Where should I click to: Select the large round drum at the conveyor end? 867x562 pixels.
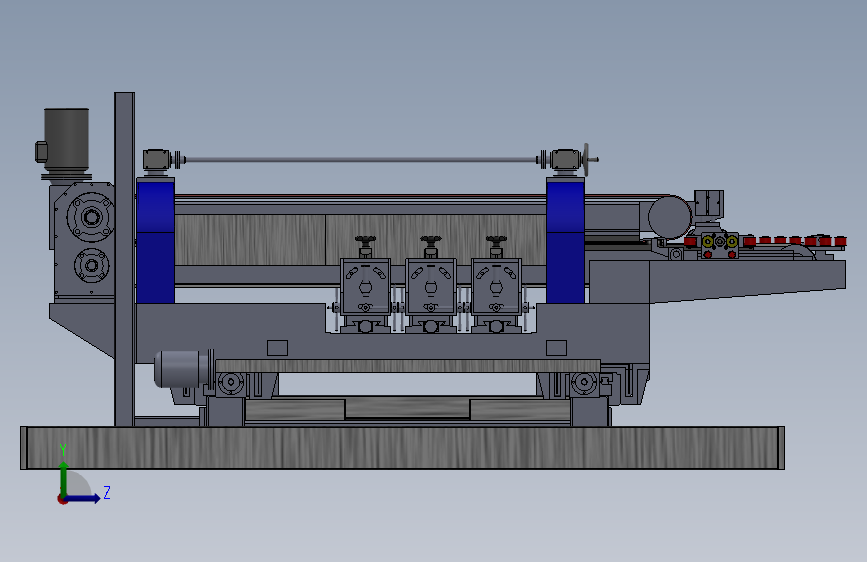click(x=670, y=217)
